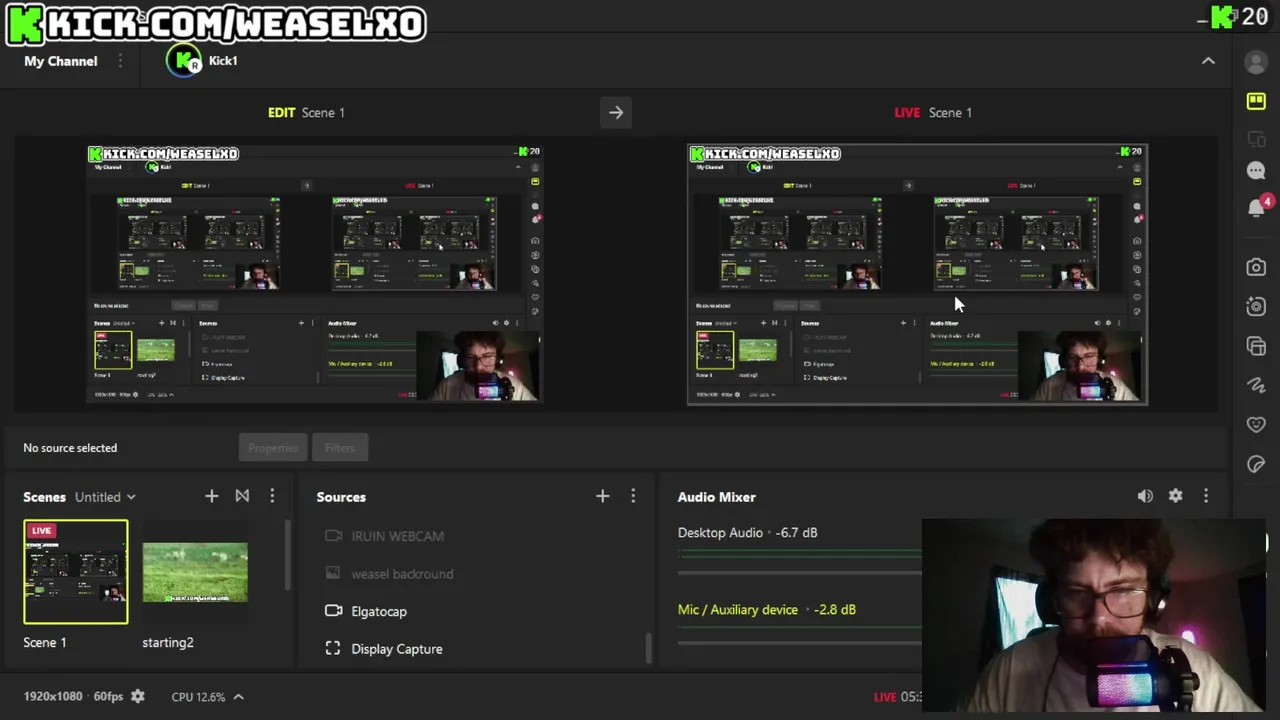
Task: Open the chat bubble icon in sidebar
Action: pos(1256,171)
